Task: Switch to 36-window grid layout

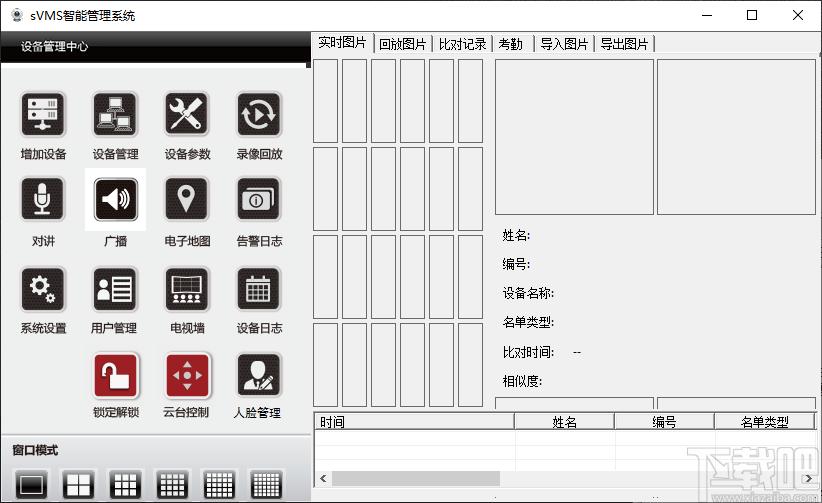Action: tap(266, 485)
